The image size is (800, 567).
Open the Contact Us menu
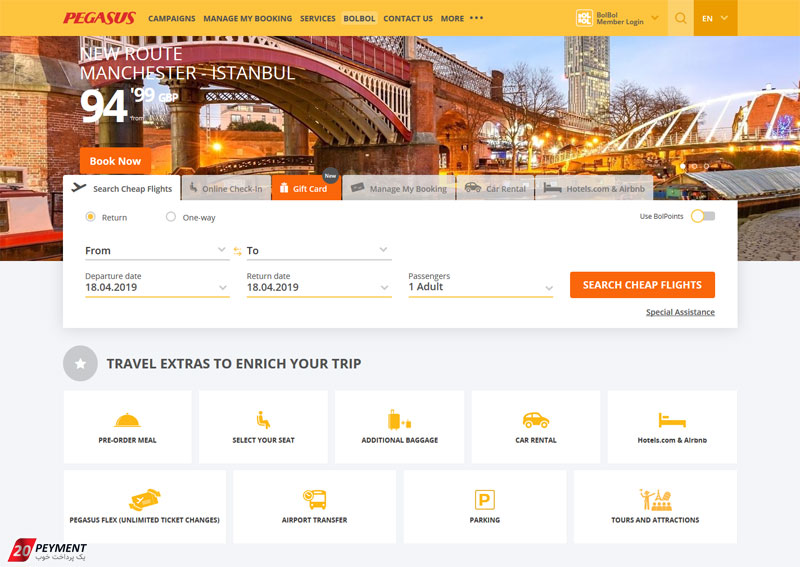(x=408, y=18)
